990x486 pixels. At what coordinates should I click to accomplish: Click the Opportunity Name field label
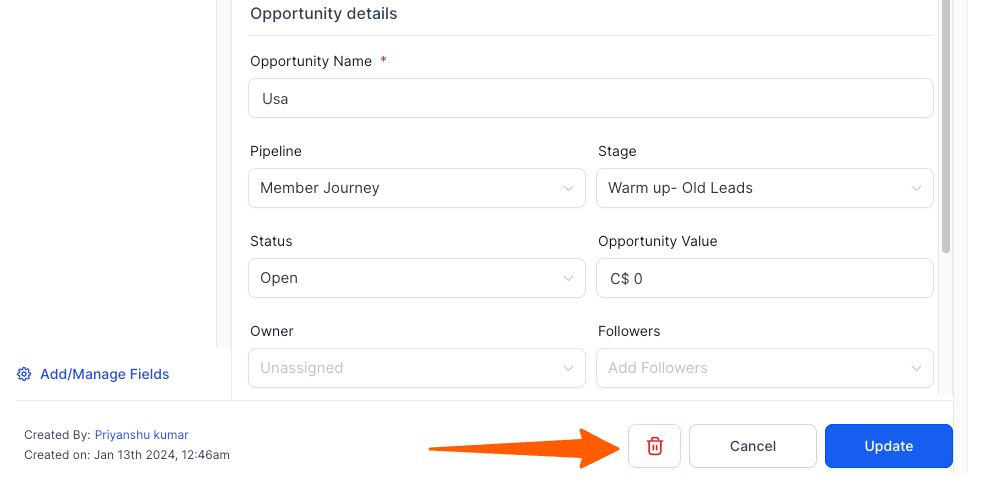click(x=311, y=61)
